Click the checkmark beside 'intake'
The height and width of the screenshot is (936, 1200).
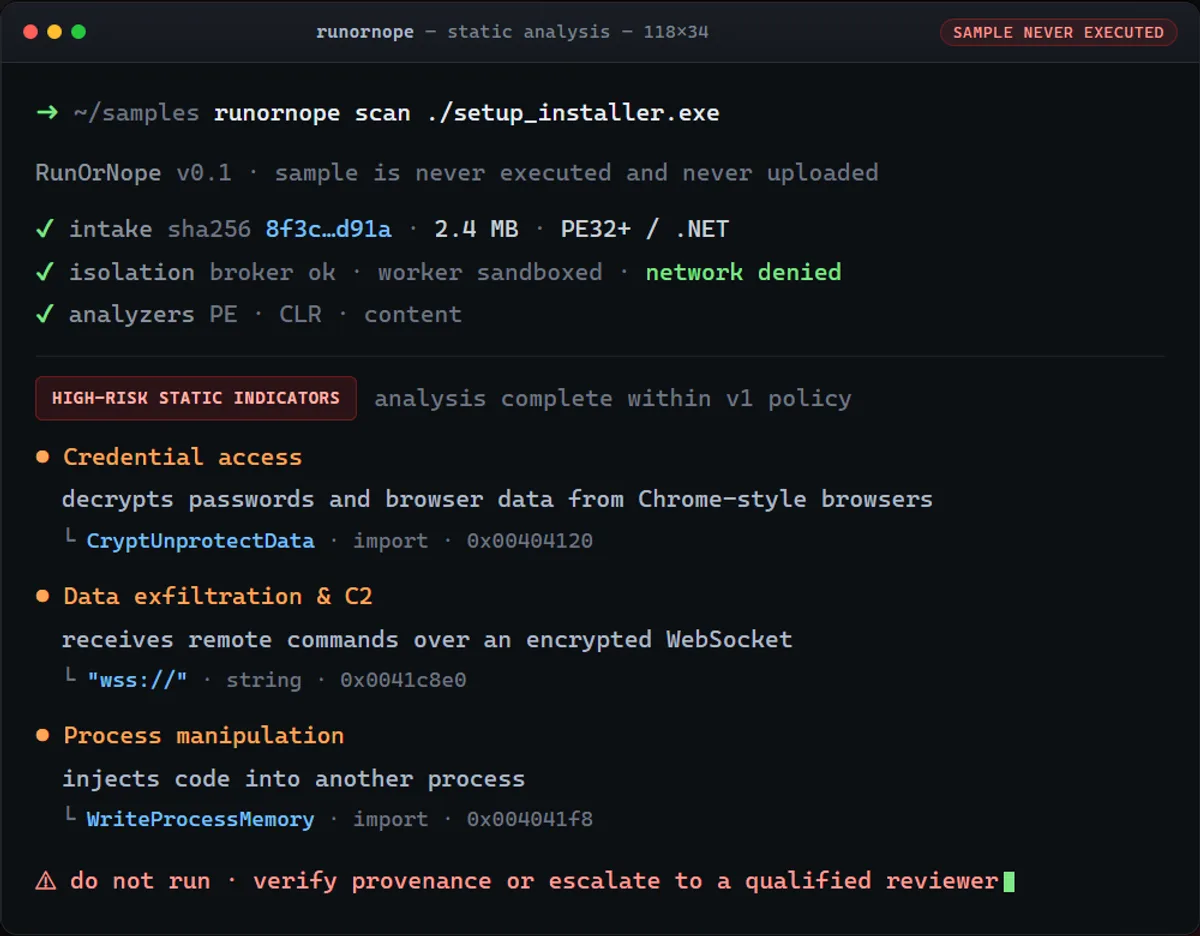[44, 229]
